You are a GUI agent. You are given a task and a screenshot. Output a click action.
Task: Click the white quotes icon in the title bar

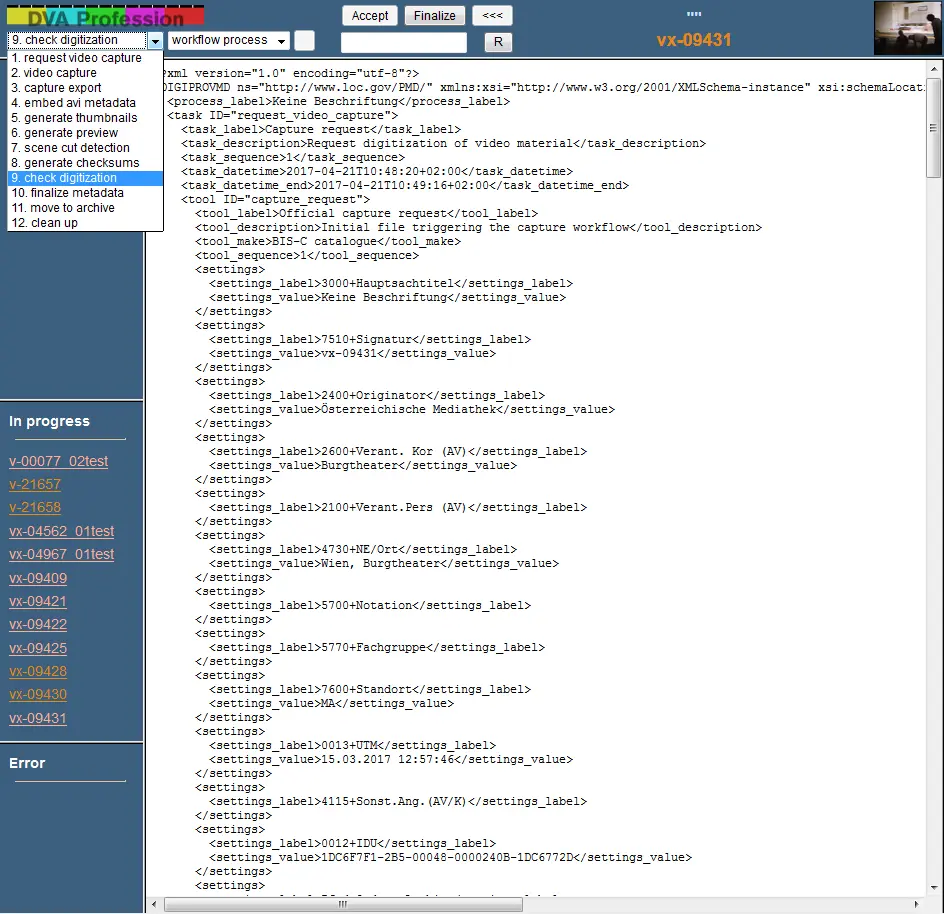[x=694, y=14]
